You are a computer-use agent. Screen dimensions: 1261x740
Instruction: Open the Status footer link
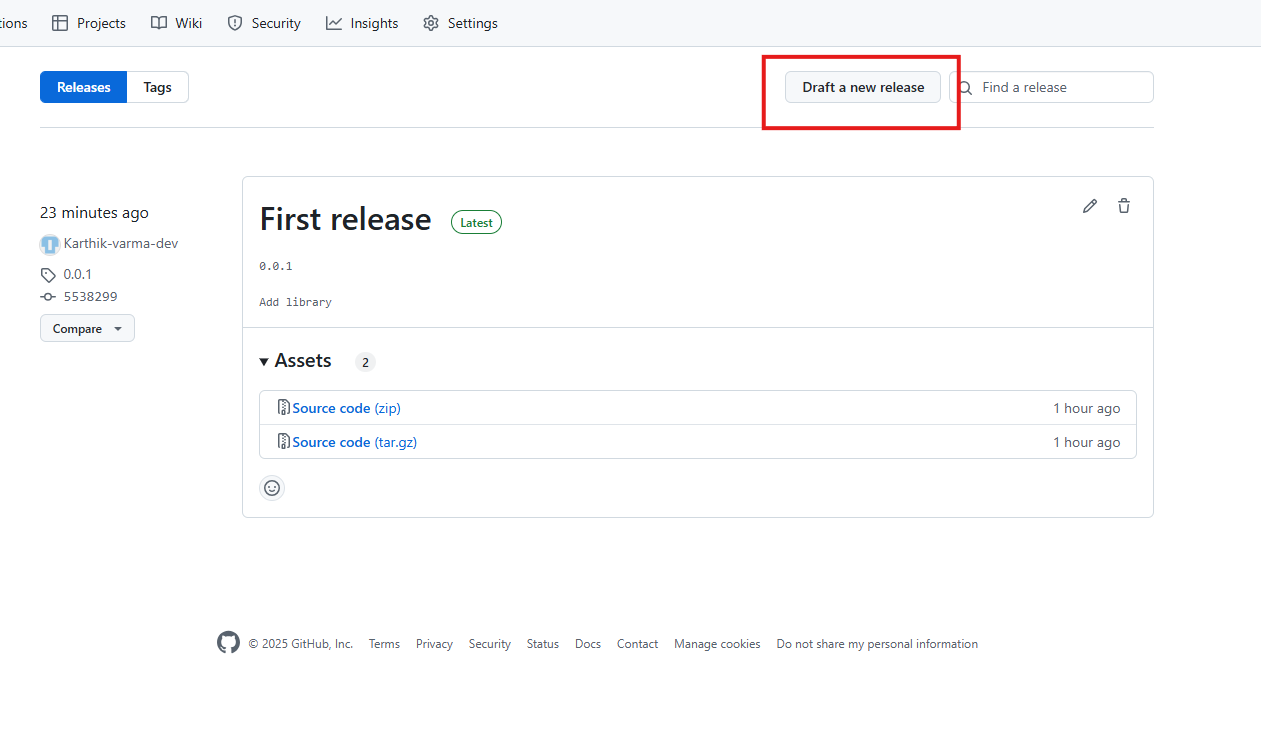(543, 644)
